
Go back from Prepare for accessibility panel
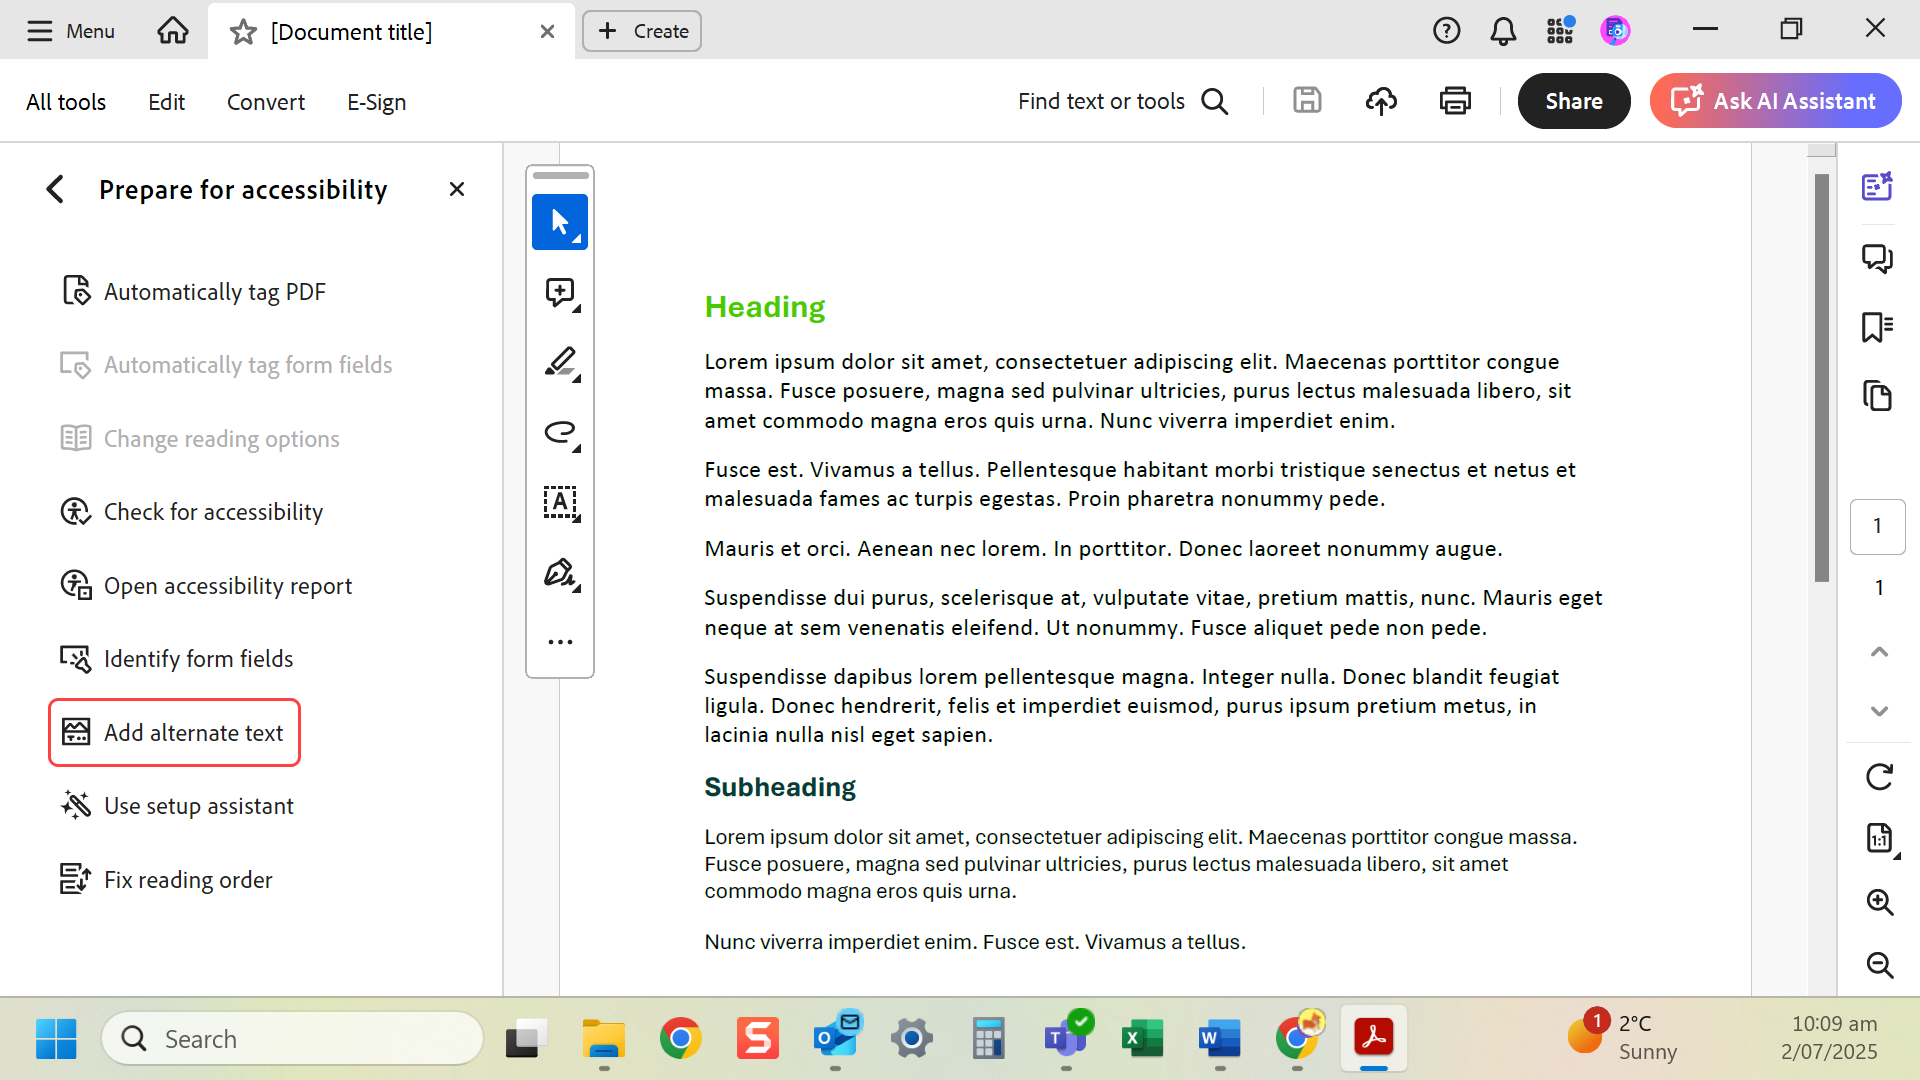pos(55,189)
